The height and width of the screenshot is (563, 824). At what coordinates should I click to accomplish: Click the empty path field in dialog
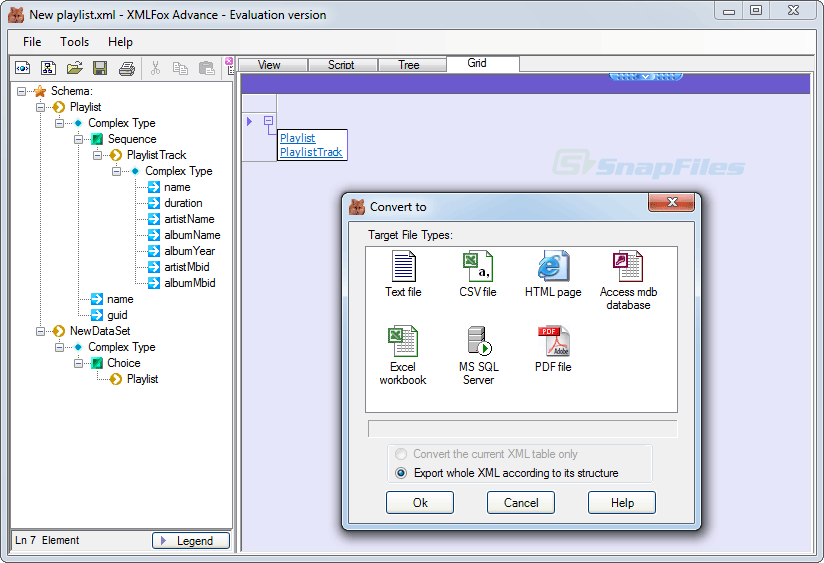(523, 429)
